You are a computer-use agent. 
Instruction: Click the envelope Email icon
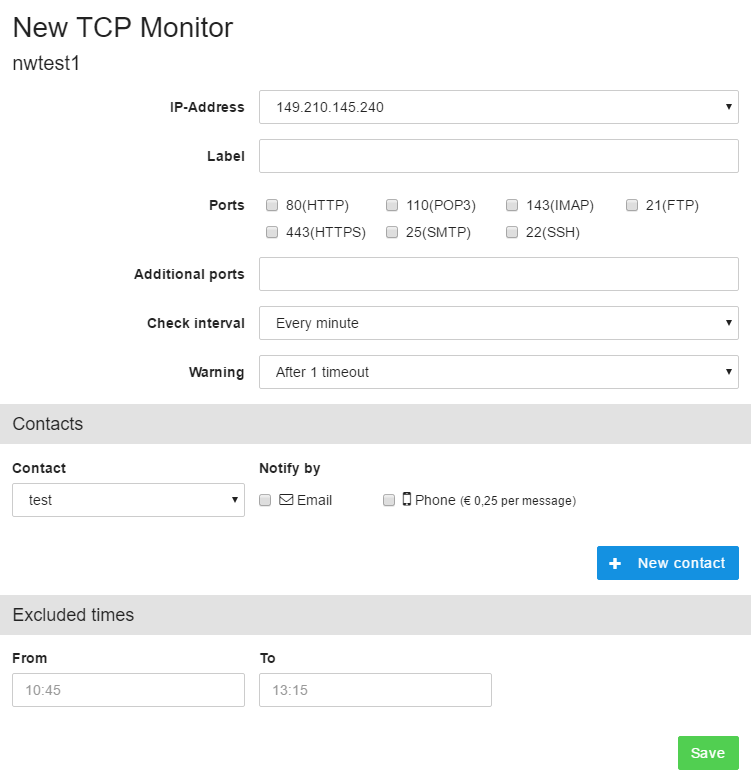(286, 499)
